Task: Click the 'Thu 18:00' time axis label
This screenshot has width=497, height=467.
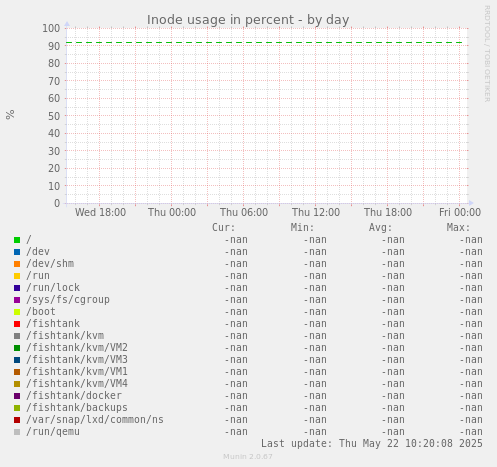Action: [x=388, y=212]
